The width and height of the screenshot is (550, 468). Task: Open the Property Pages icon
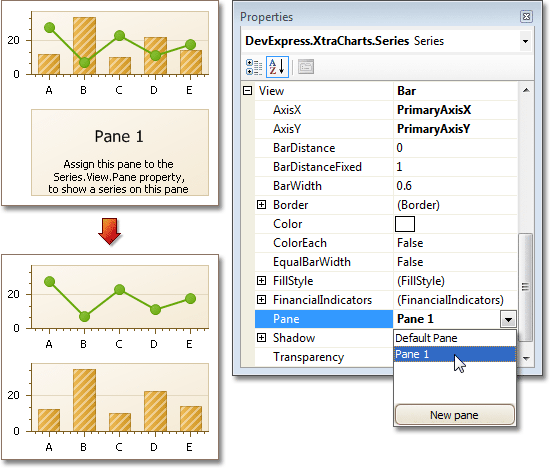306,67
